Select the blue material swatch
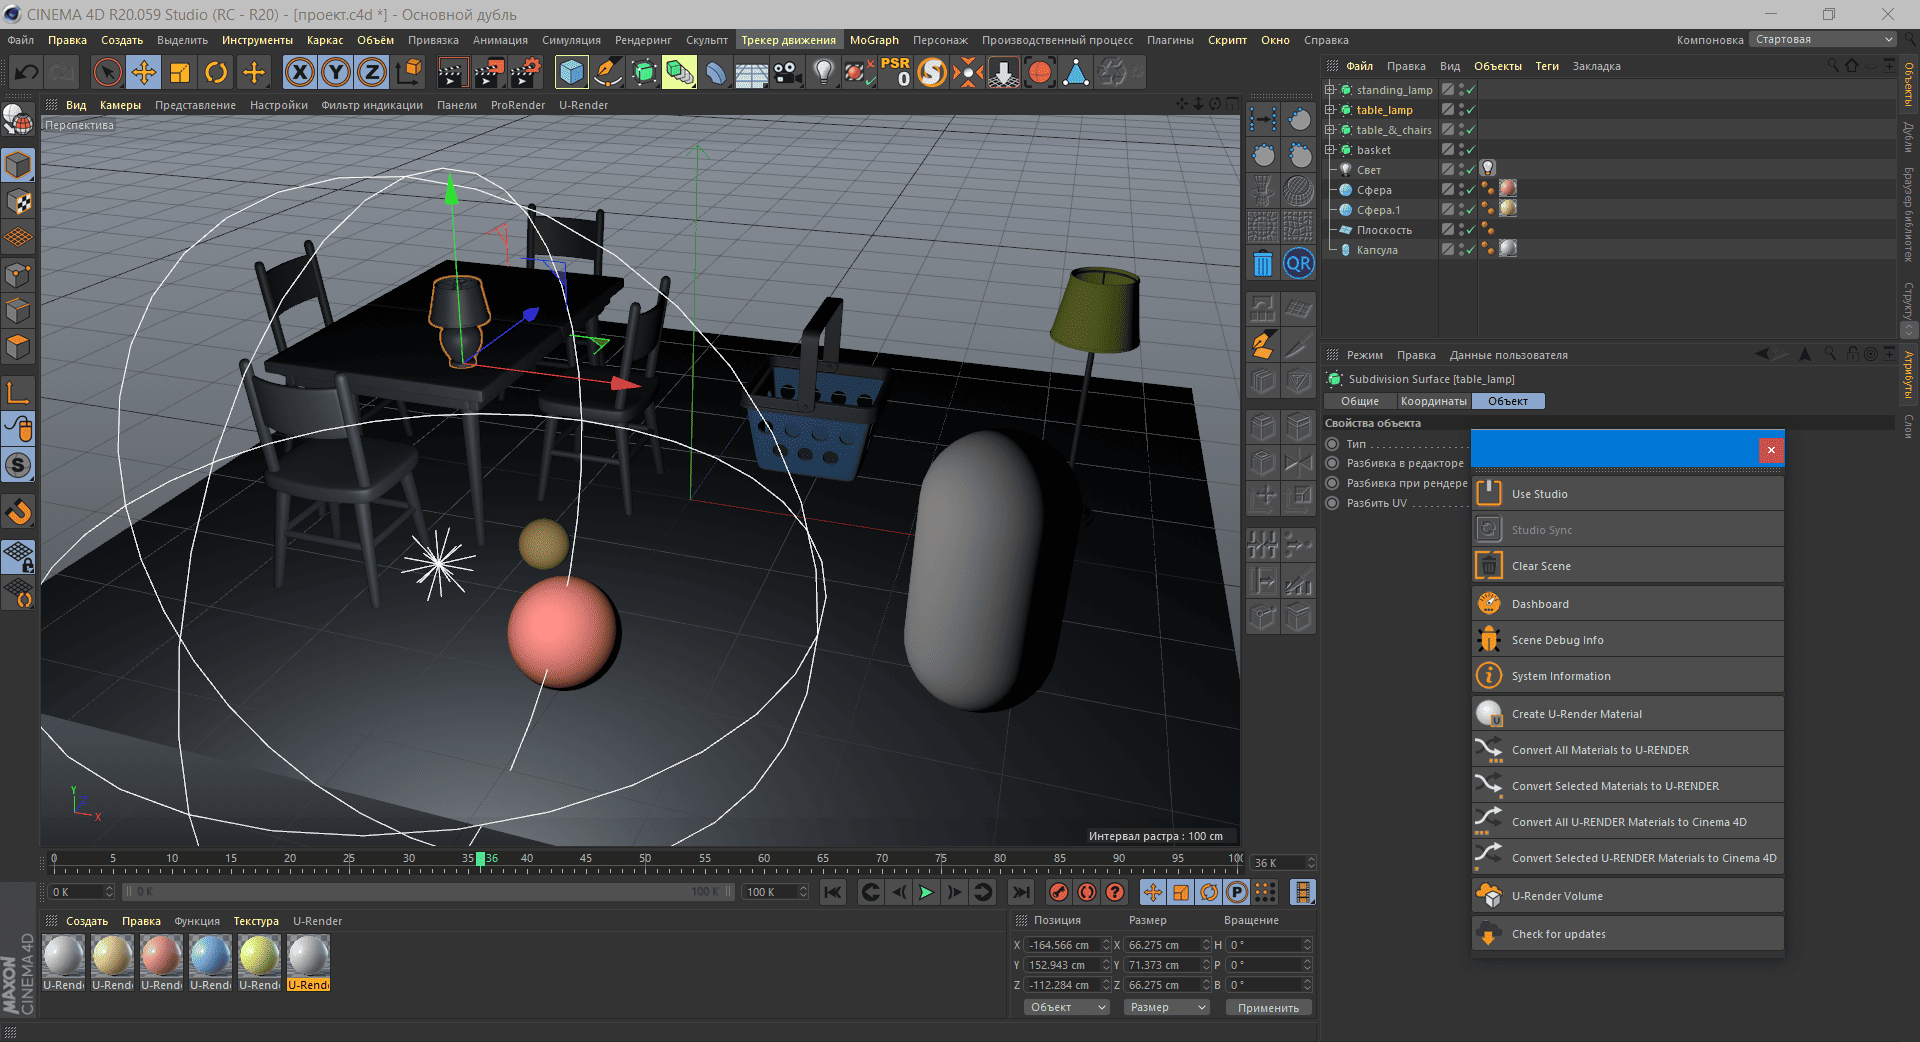The image size is (1920, 1042). pyautogui.click(x=210, y=956)
